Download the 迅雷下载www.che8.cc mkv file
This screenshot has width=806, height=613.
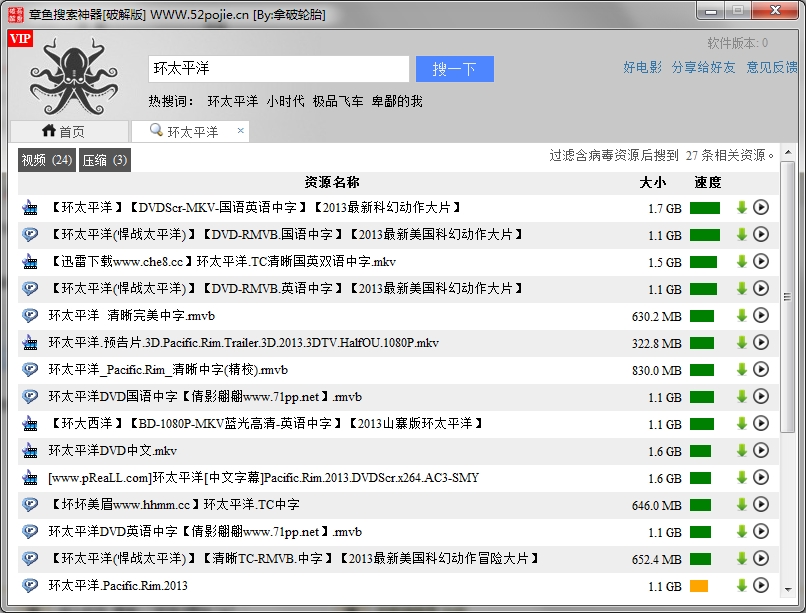pos(741,262)
